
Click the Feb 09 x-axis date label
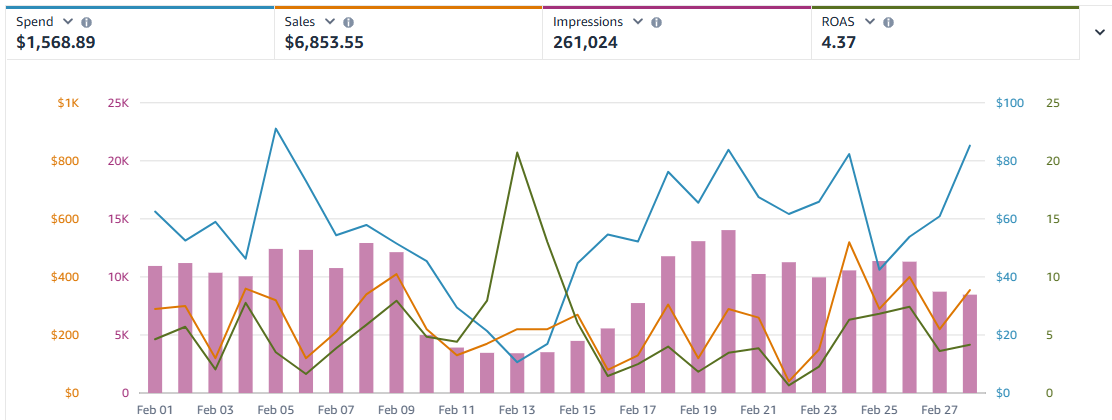pyautogui.click(x=396, y=410)
